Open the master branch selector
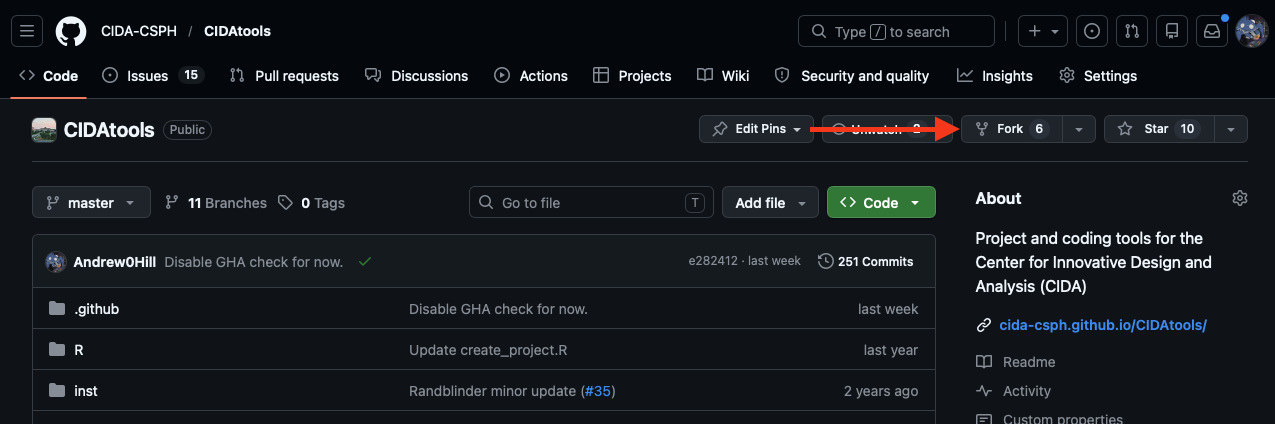The image size is (1275, 424). [91, 202]
